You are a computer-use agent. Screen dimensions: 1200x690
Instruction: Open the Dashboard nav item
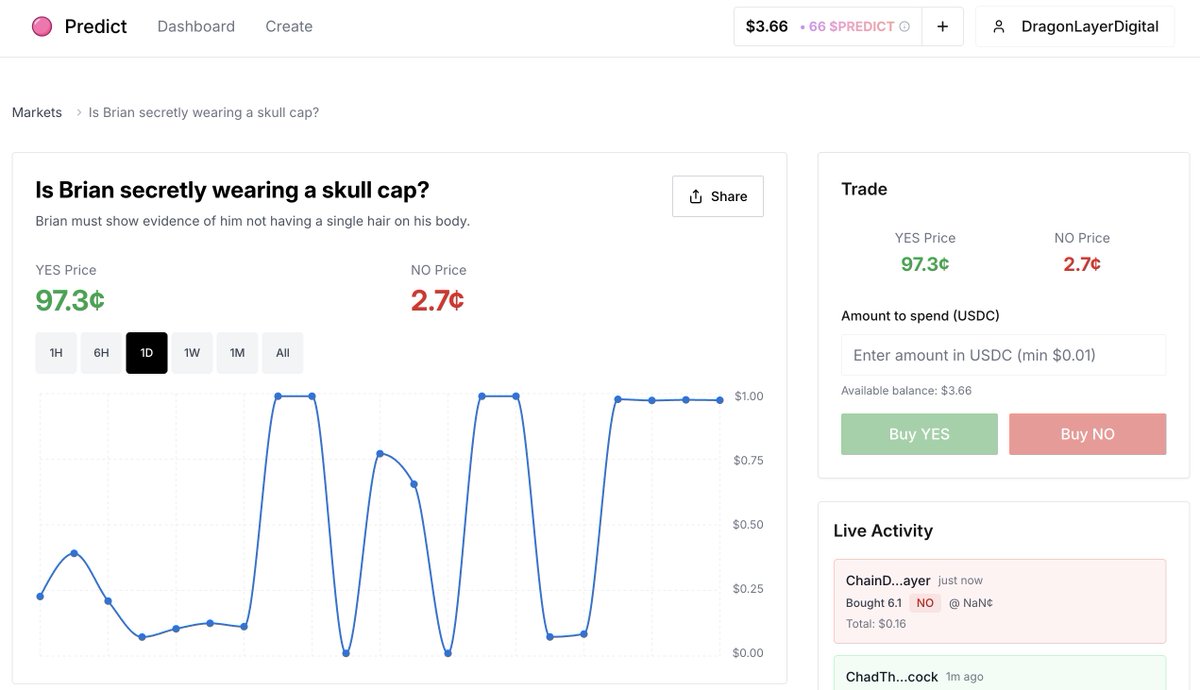196,27
